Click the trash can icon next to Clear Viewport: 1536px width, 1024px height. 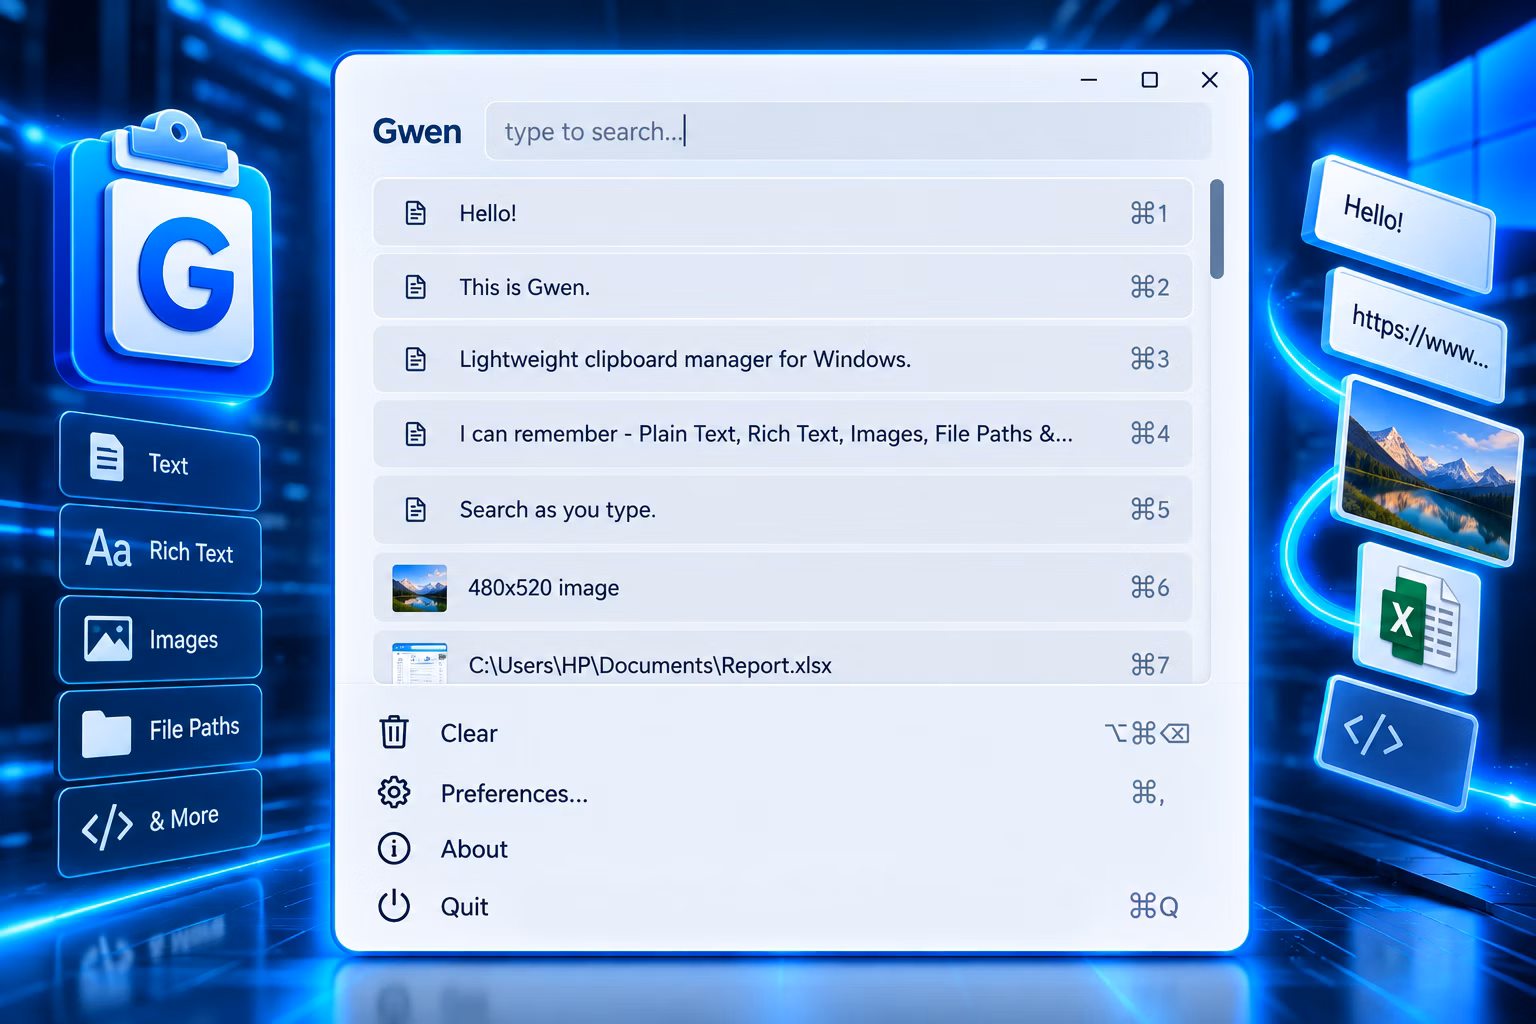[394, 732]
